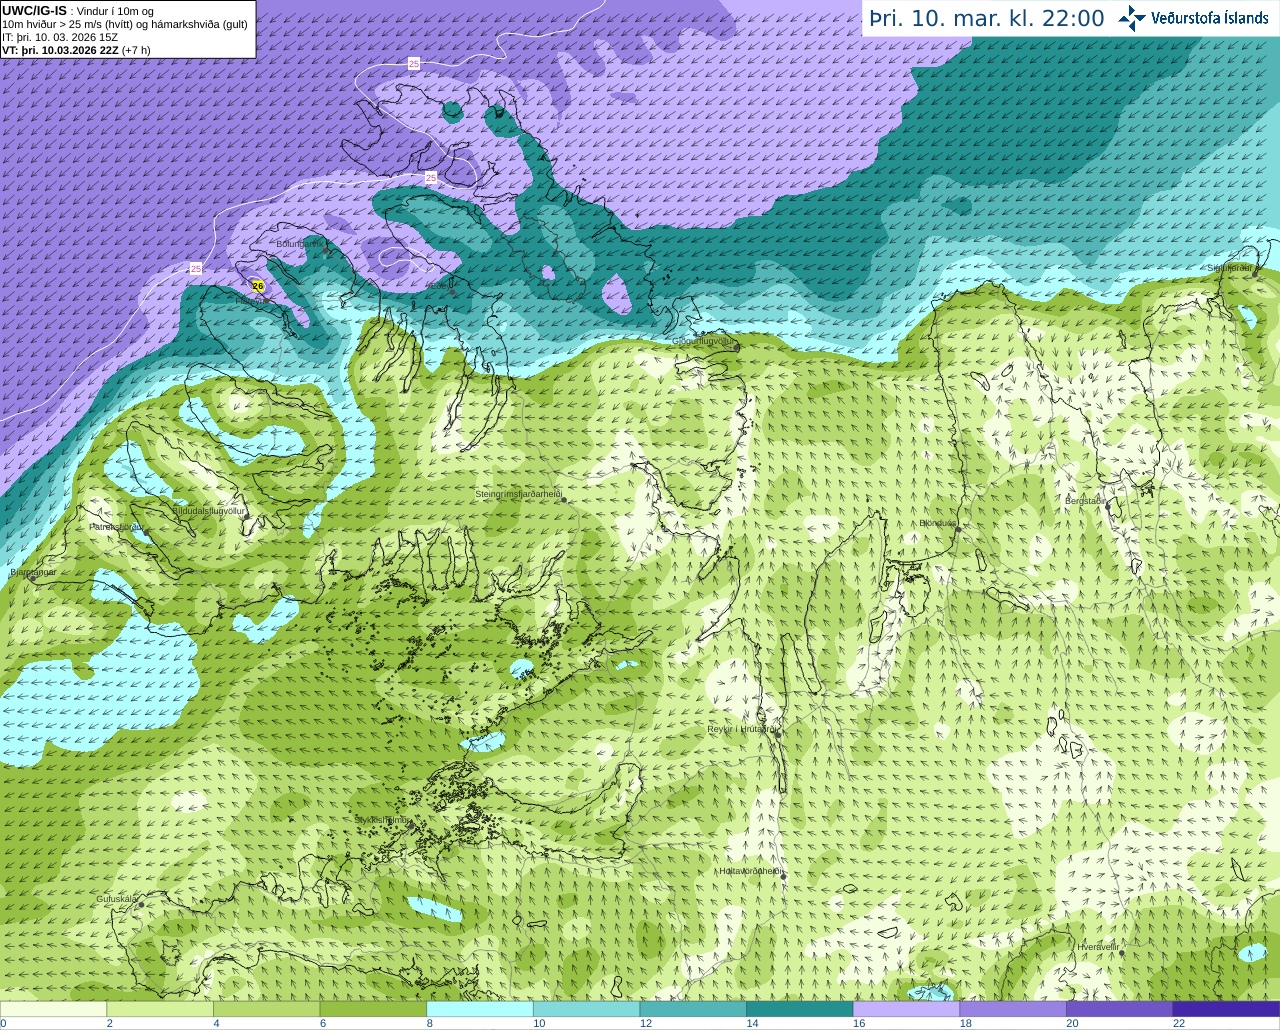Click the Stykkishólmur station label
The image size is (1280, 1030).
[x=382, y=820]
